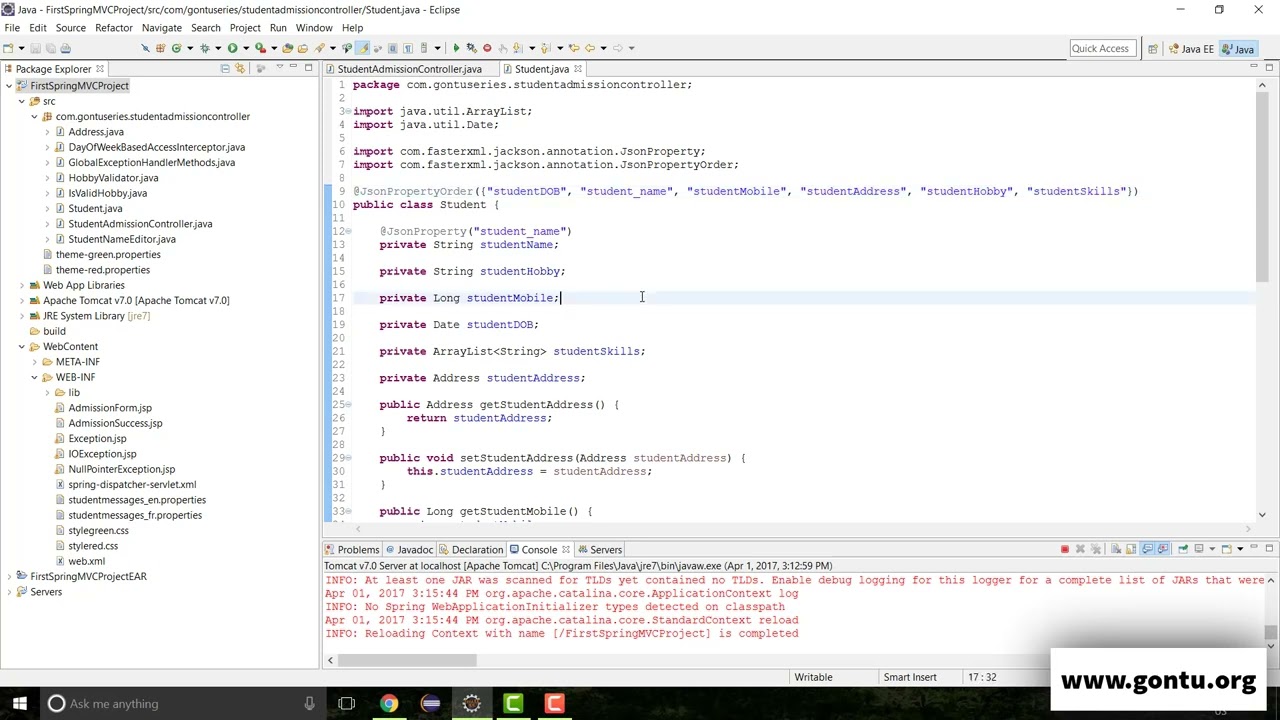Click the editor vertical scrollbar

click(1262, 300)
